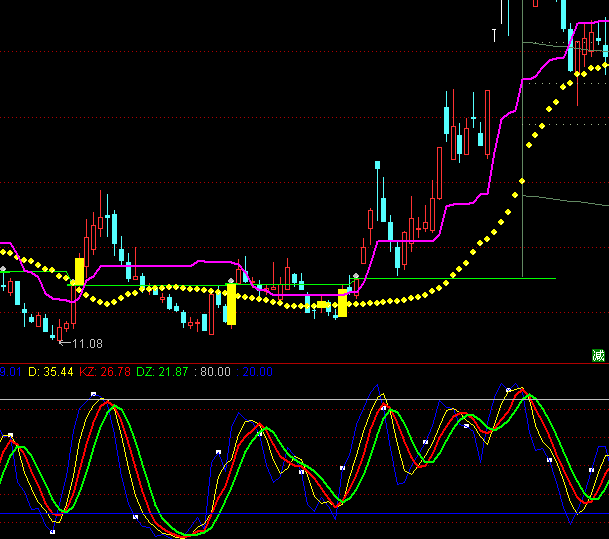Click the short yellow bar between the tall ones
The width and height of the screenshot is (609, 539).
click(x=323, y=306)
